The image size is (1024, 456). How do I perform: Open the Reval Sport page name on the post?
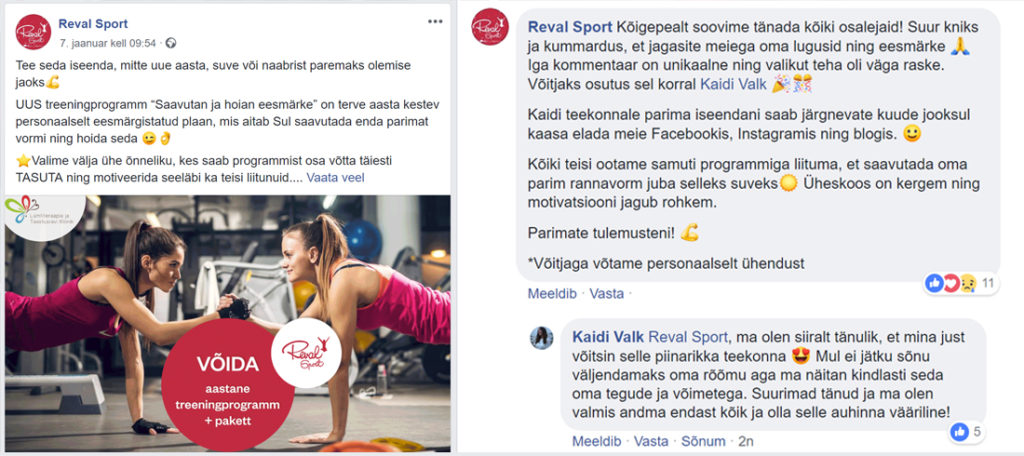[93, 24]
